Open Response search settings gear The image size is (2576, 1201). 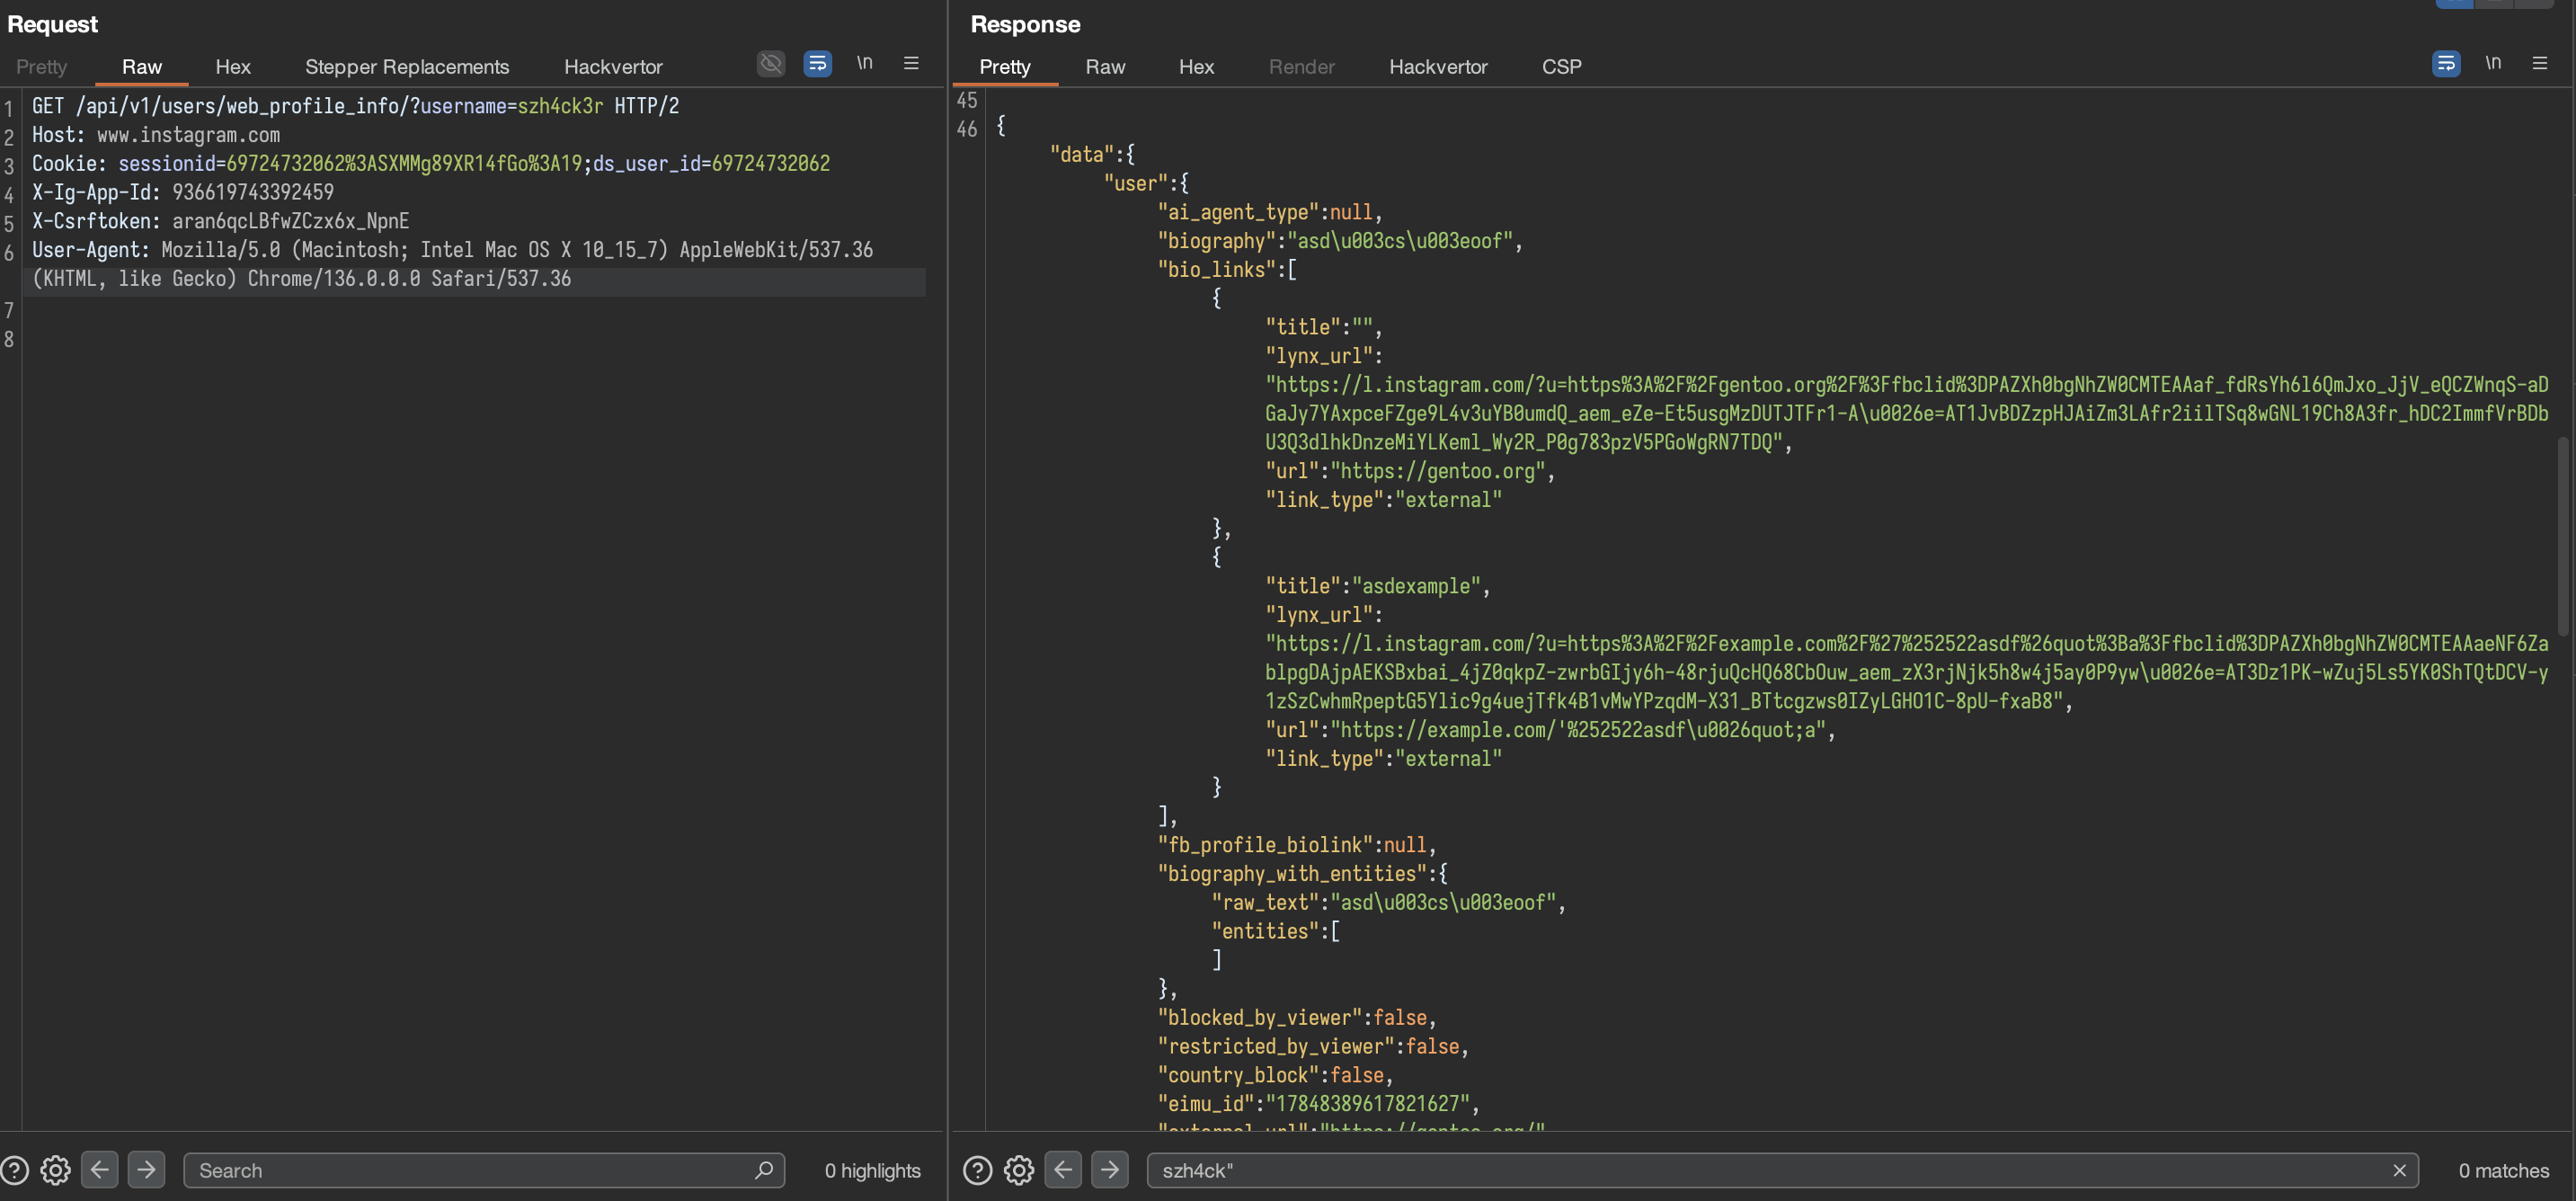(1019, 1170)
